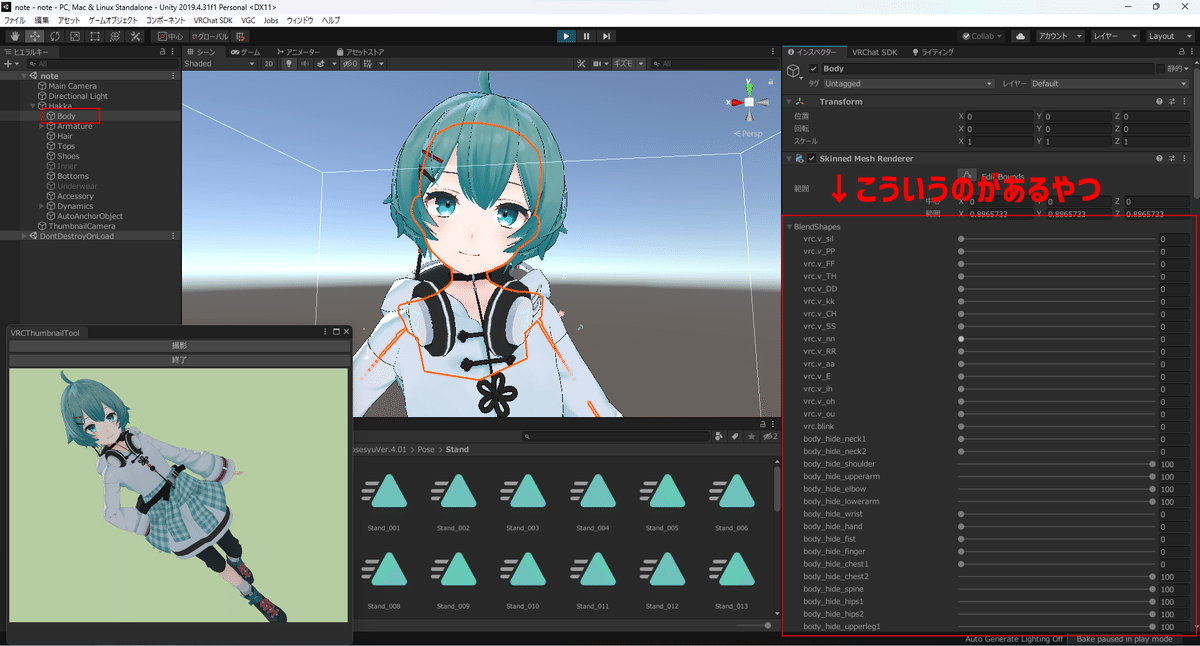Select the combined Transform tool
Image resolution: width=1200 pixels, height=646 pixels.
114,36
